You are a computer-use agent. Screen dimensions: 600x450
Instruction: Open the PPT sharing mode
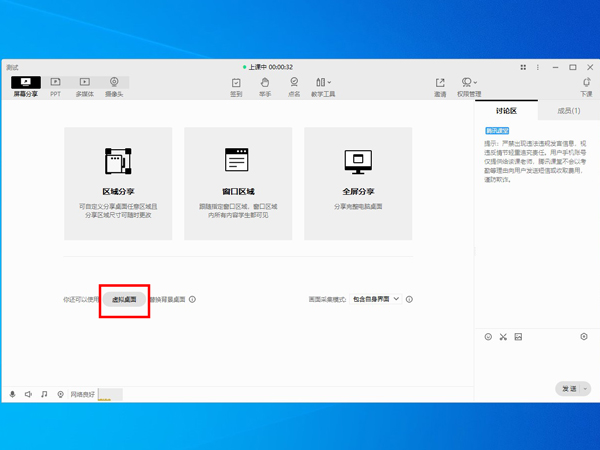(56, 86)
